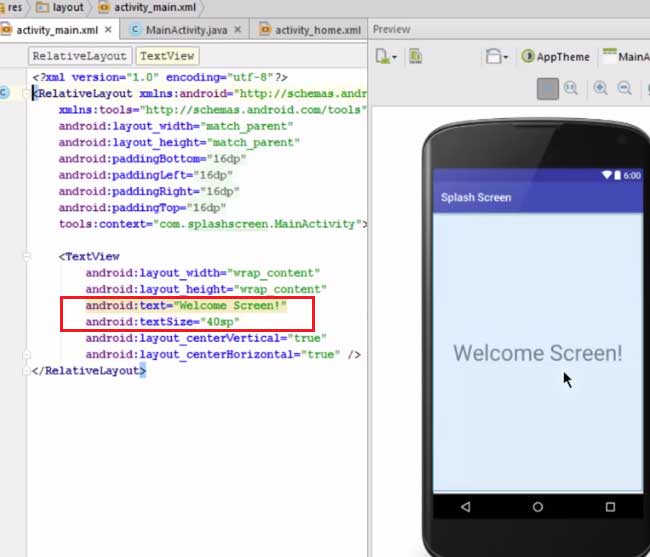
Task: Click the layout folder breadcrumb
Action: [60, 7]
